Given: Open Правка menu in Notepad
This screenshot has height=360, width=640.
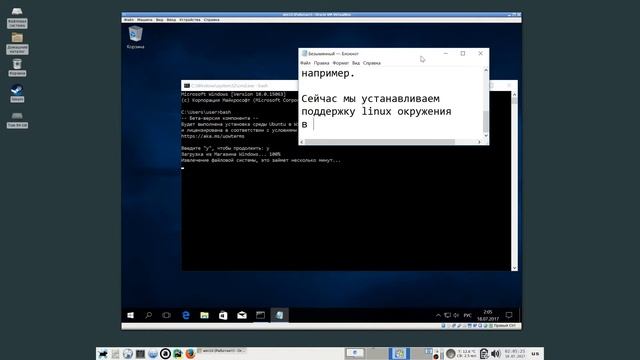Looking at the screenshot, I should point(322,63).
